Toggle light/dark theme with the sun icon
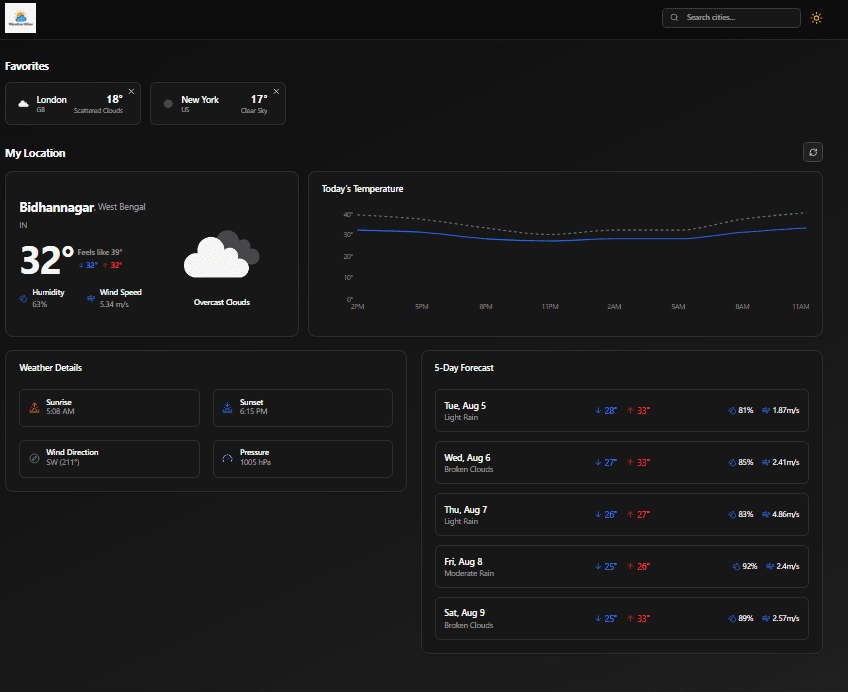The height and width of the screenshot is (692, 848). tap(816, 18)
